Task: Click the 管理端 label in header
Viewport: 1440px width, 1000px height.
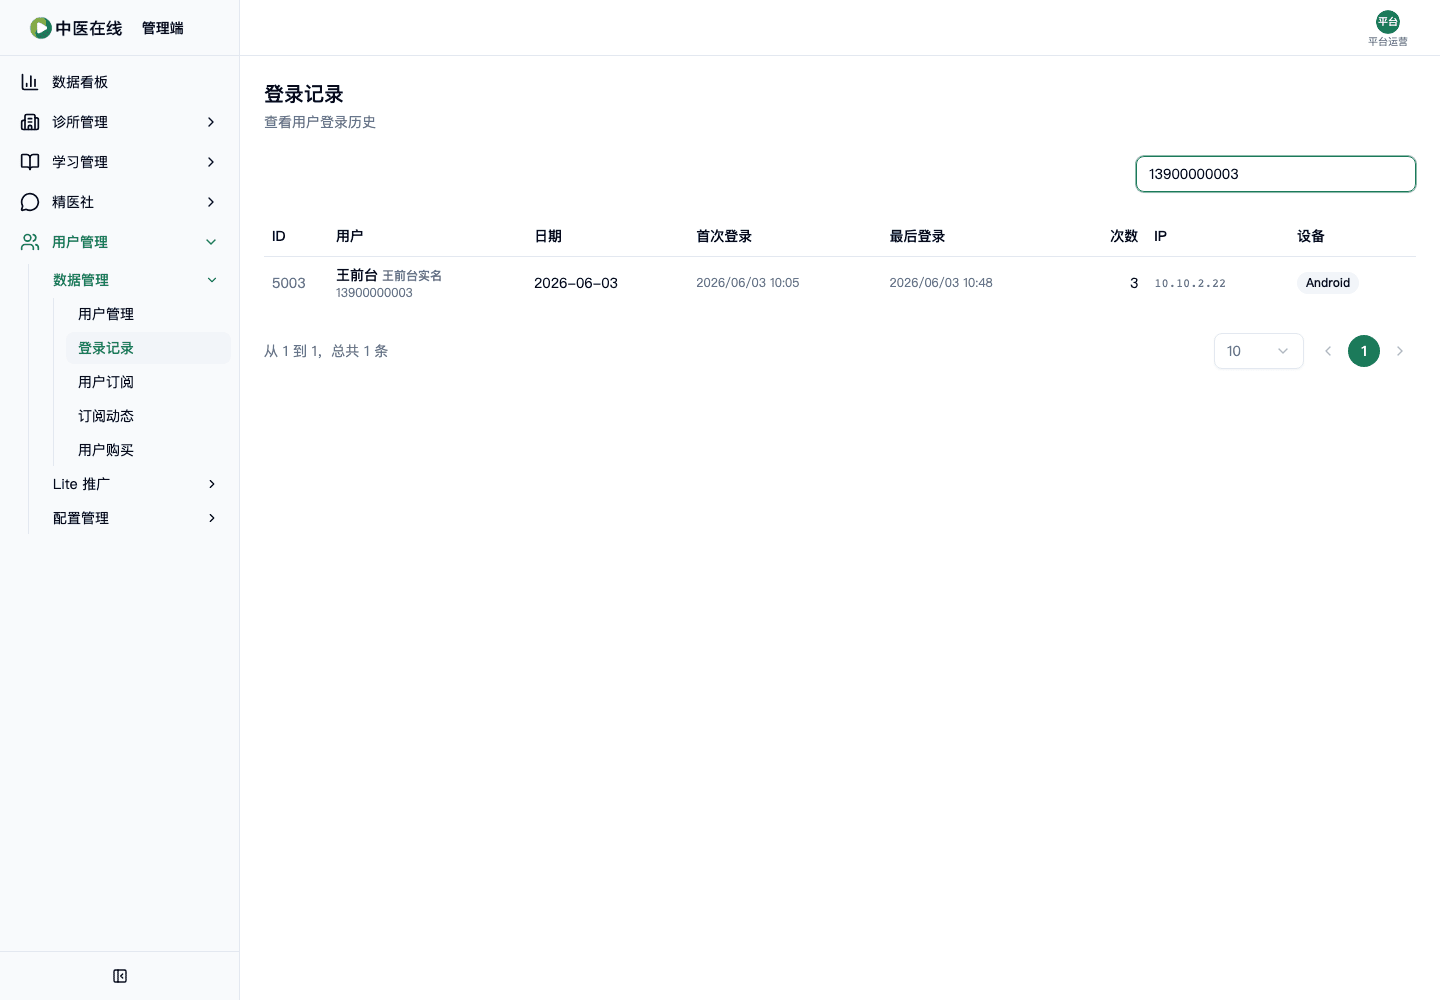Action: pos(163,28)
